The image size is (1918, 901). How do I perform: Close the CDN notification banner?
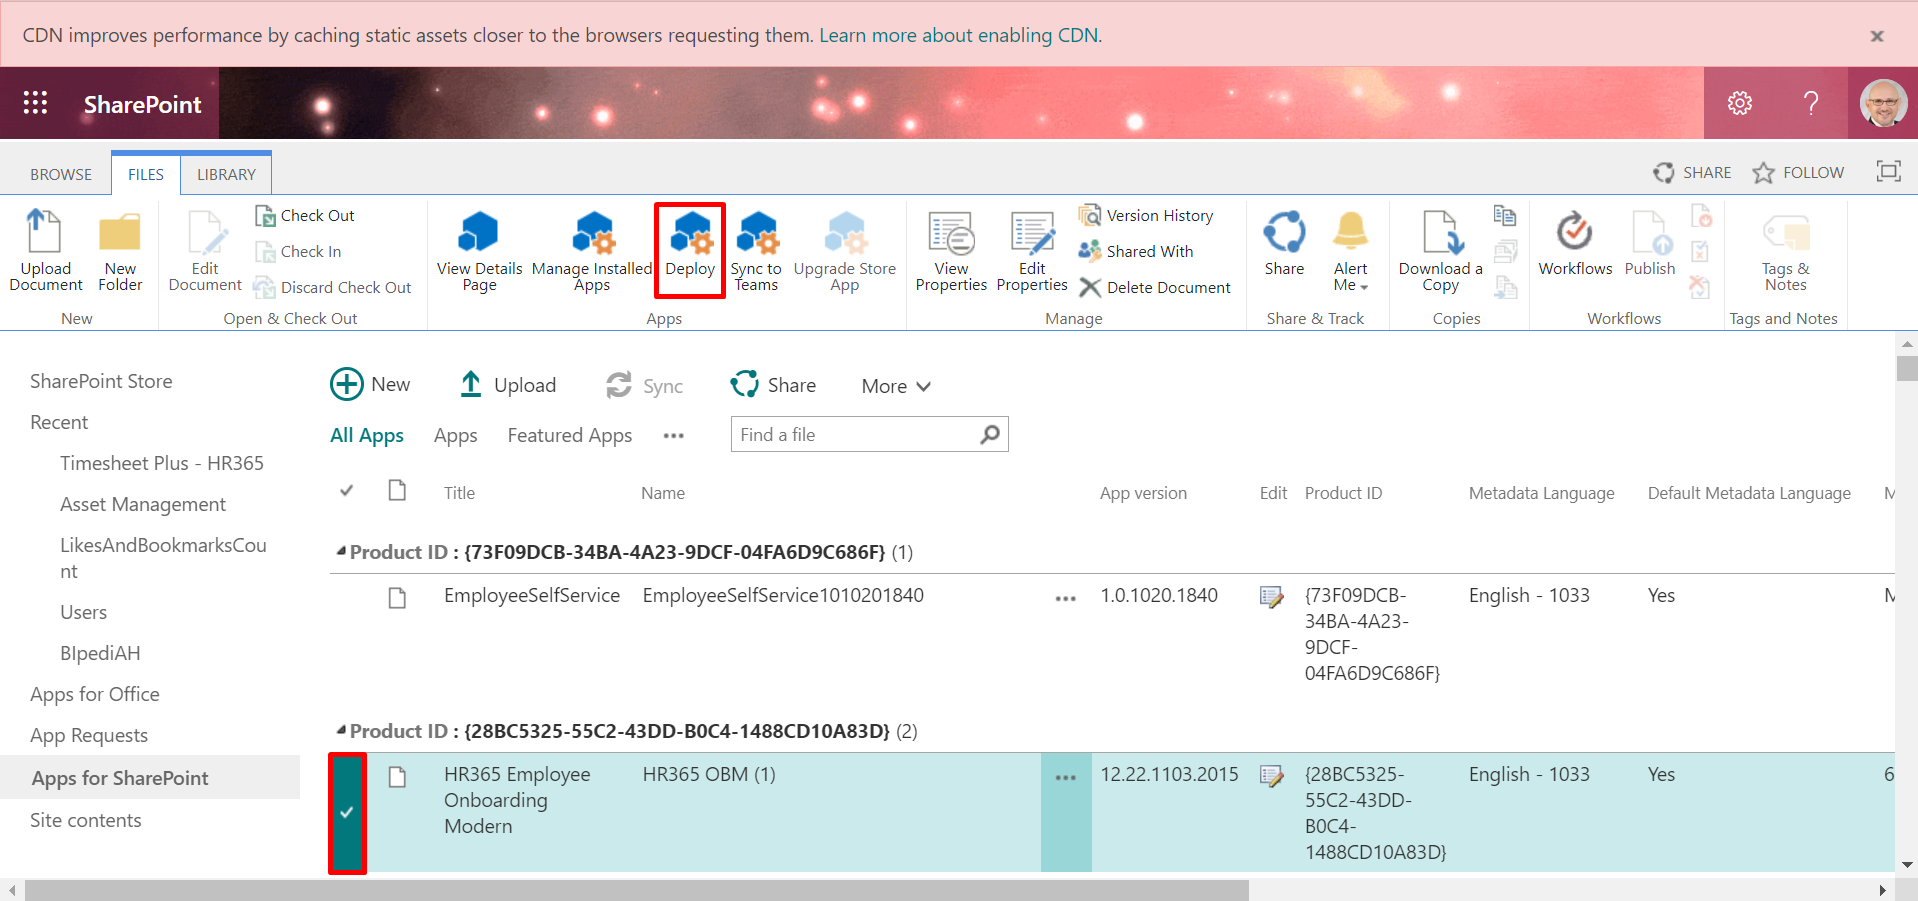coord(1877,36)
